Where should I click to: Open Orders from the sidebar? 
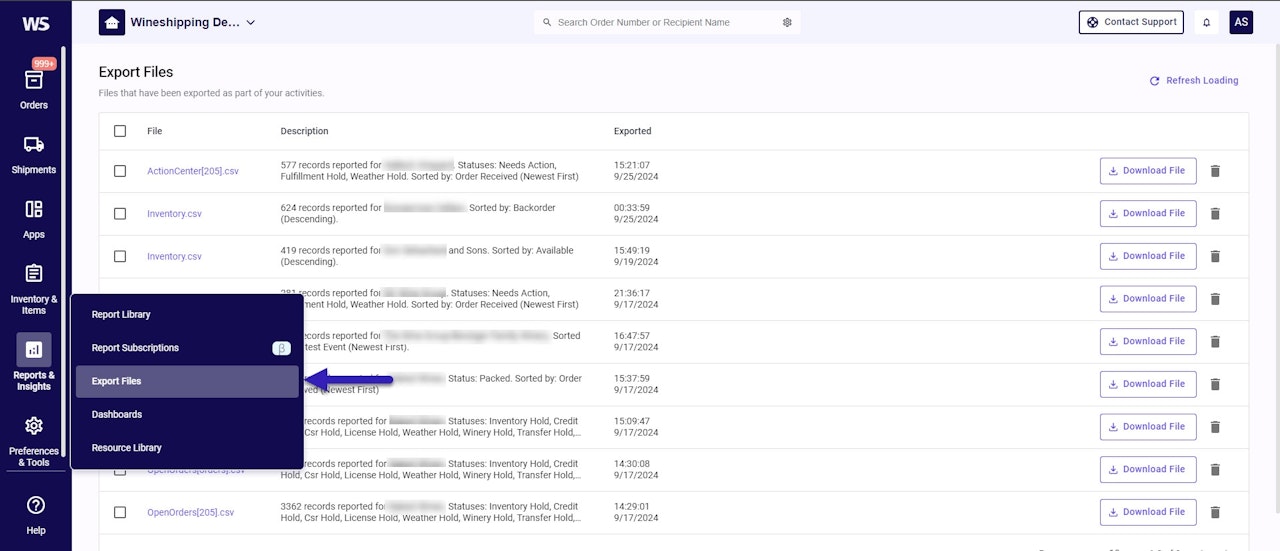coord(34,89)
